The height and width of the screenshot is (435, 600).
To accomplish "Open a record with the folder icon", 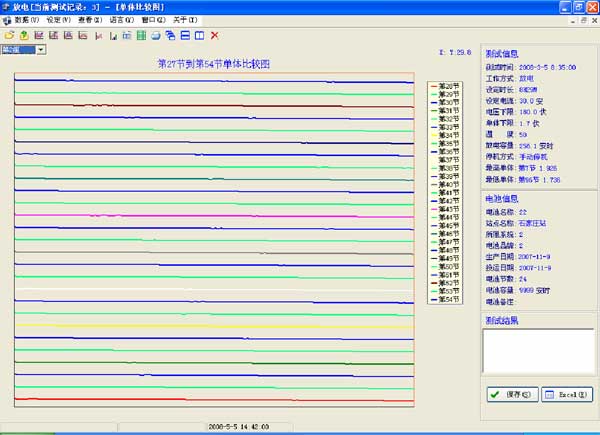I will (x=9, y=36).
